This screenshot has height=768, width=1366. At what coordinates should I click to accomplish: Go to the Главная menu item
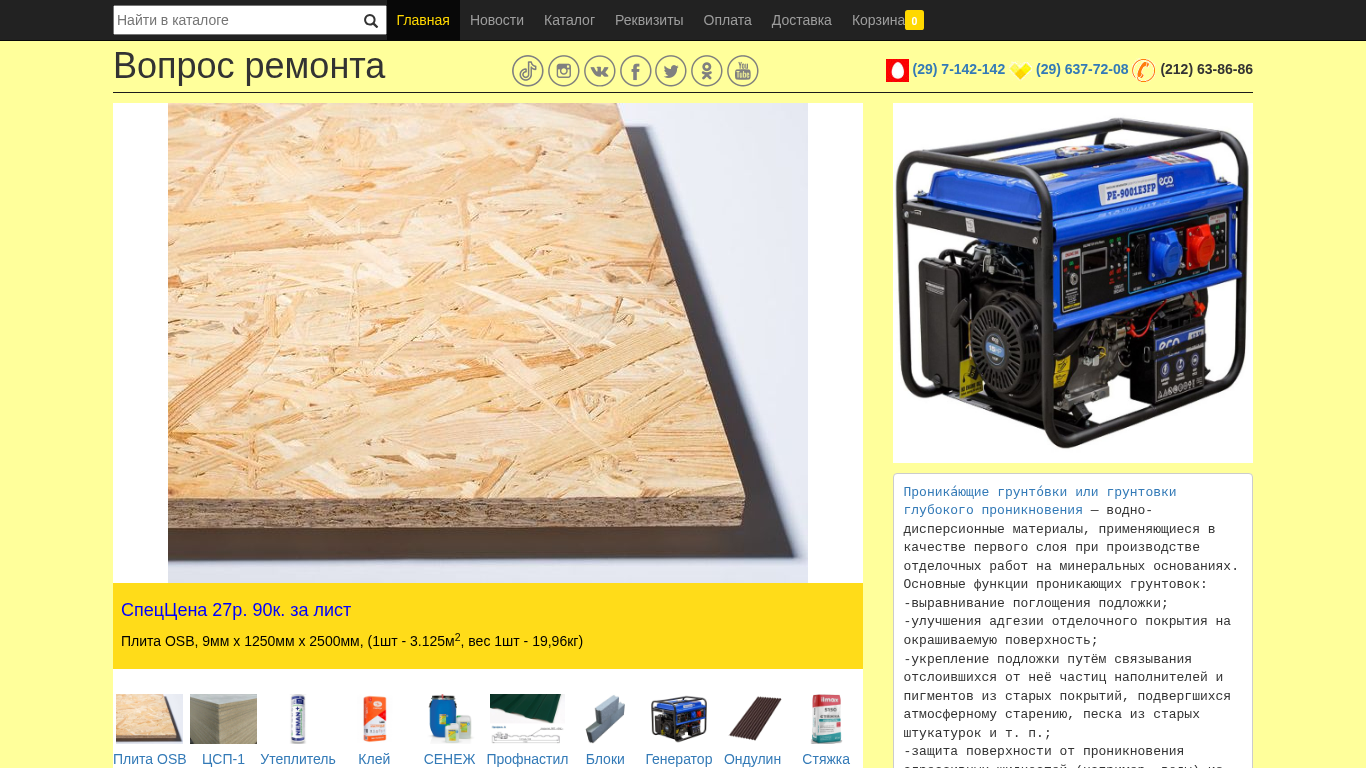423,21
